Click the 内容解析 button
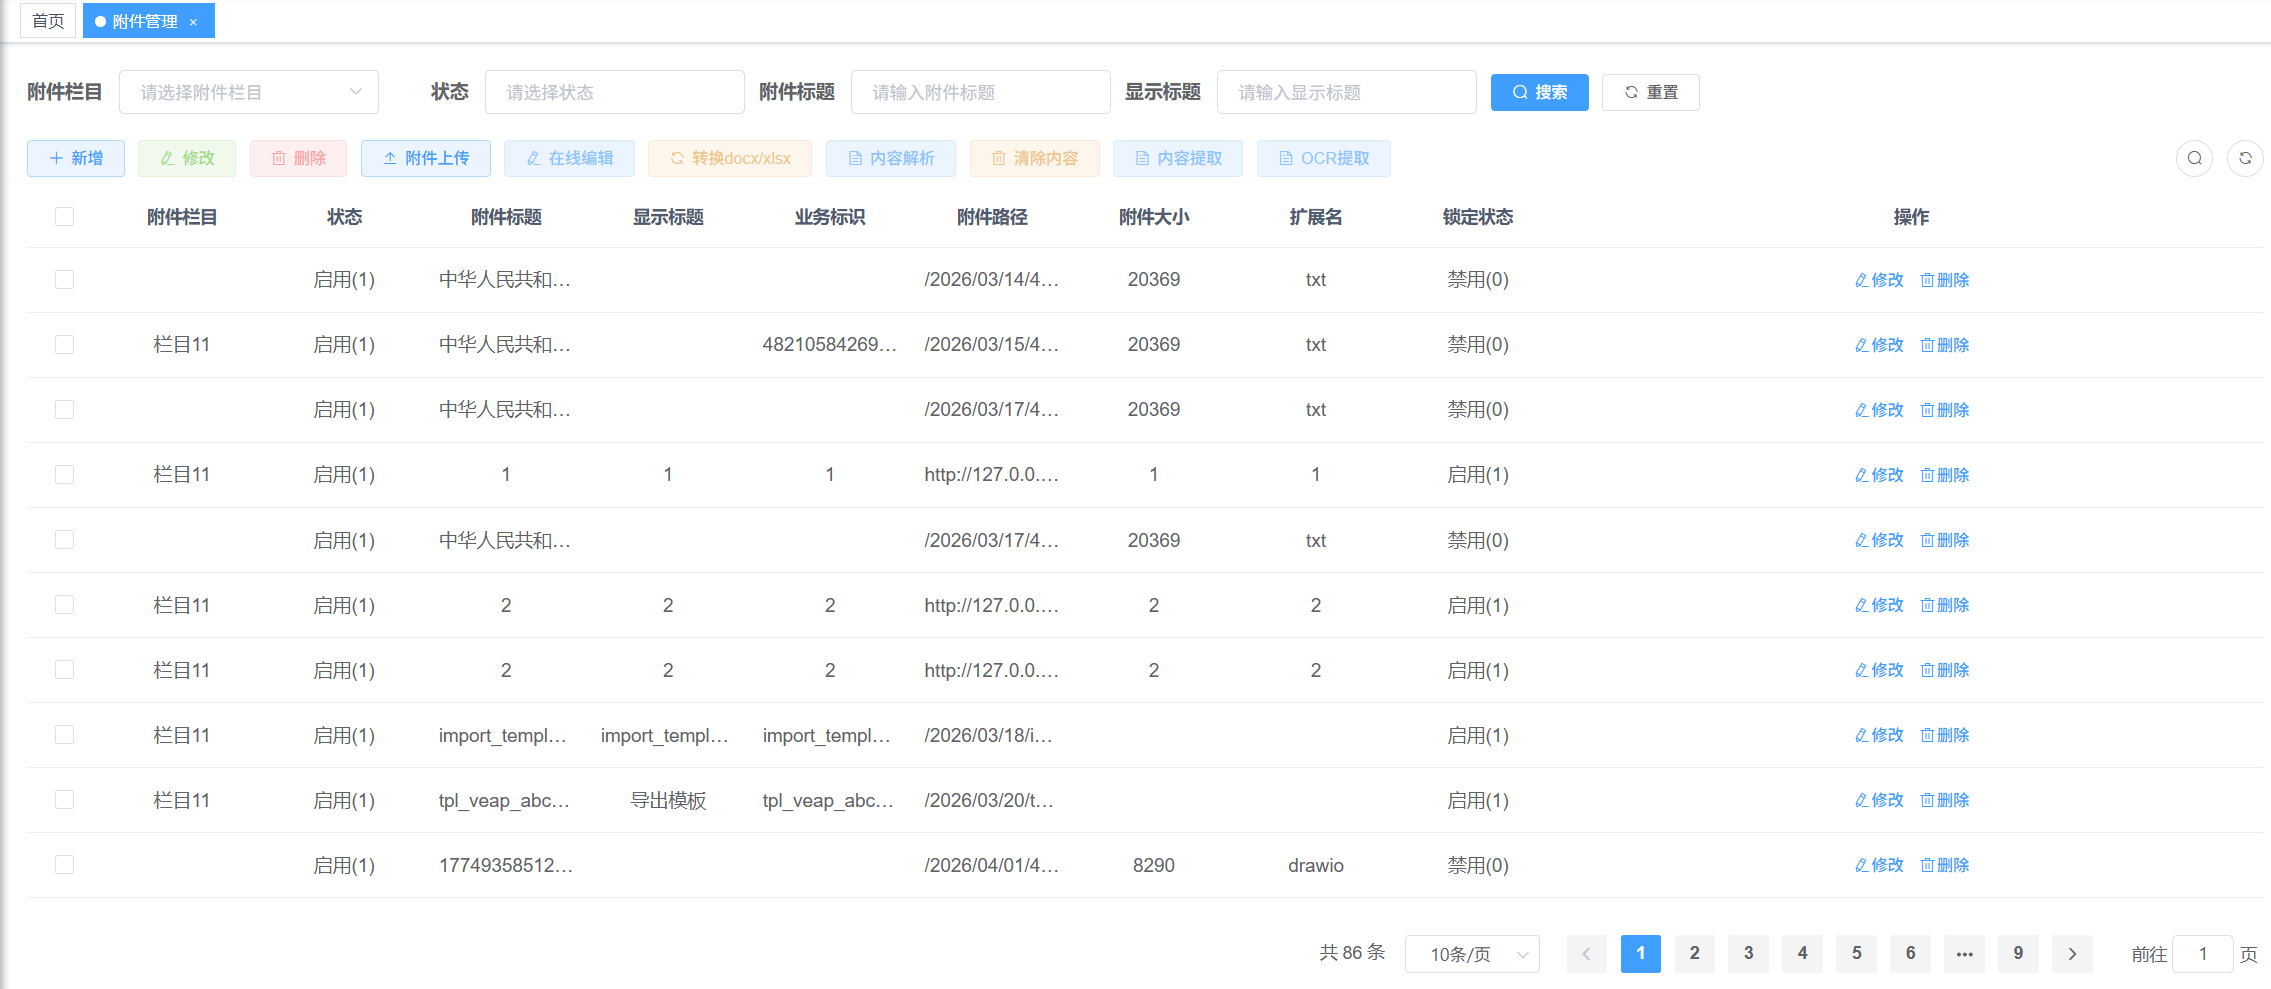The image size is (2271, 989). (891, 158)
